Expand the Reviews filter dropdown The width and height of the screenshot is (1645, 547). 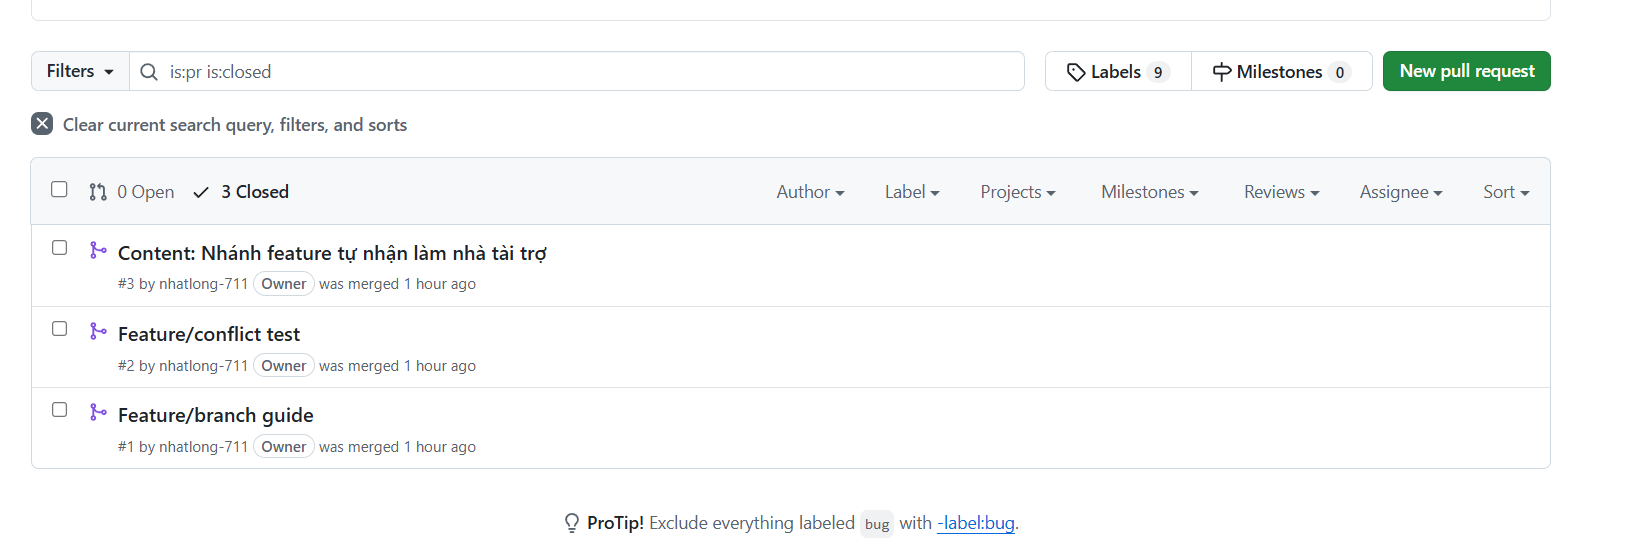(1281, 192)
